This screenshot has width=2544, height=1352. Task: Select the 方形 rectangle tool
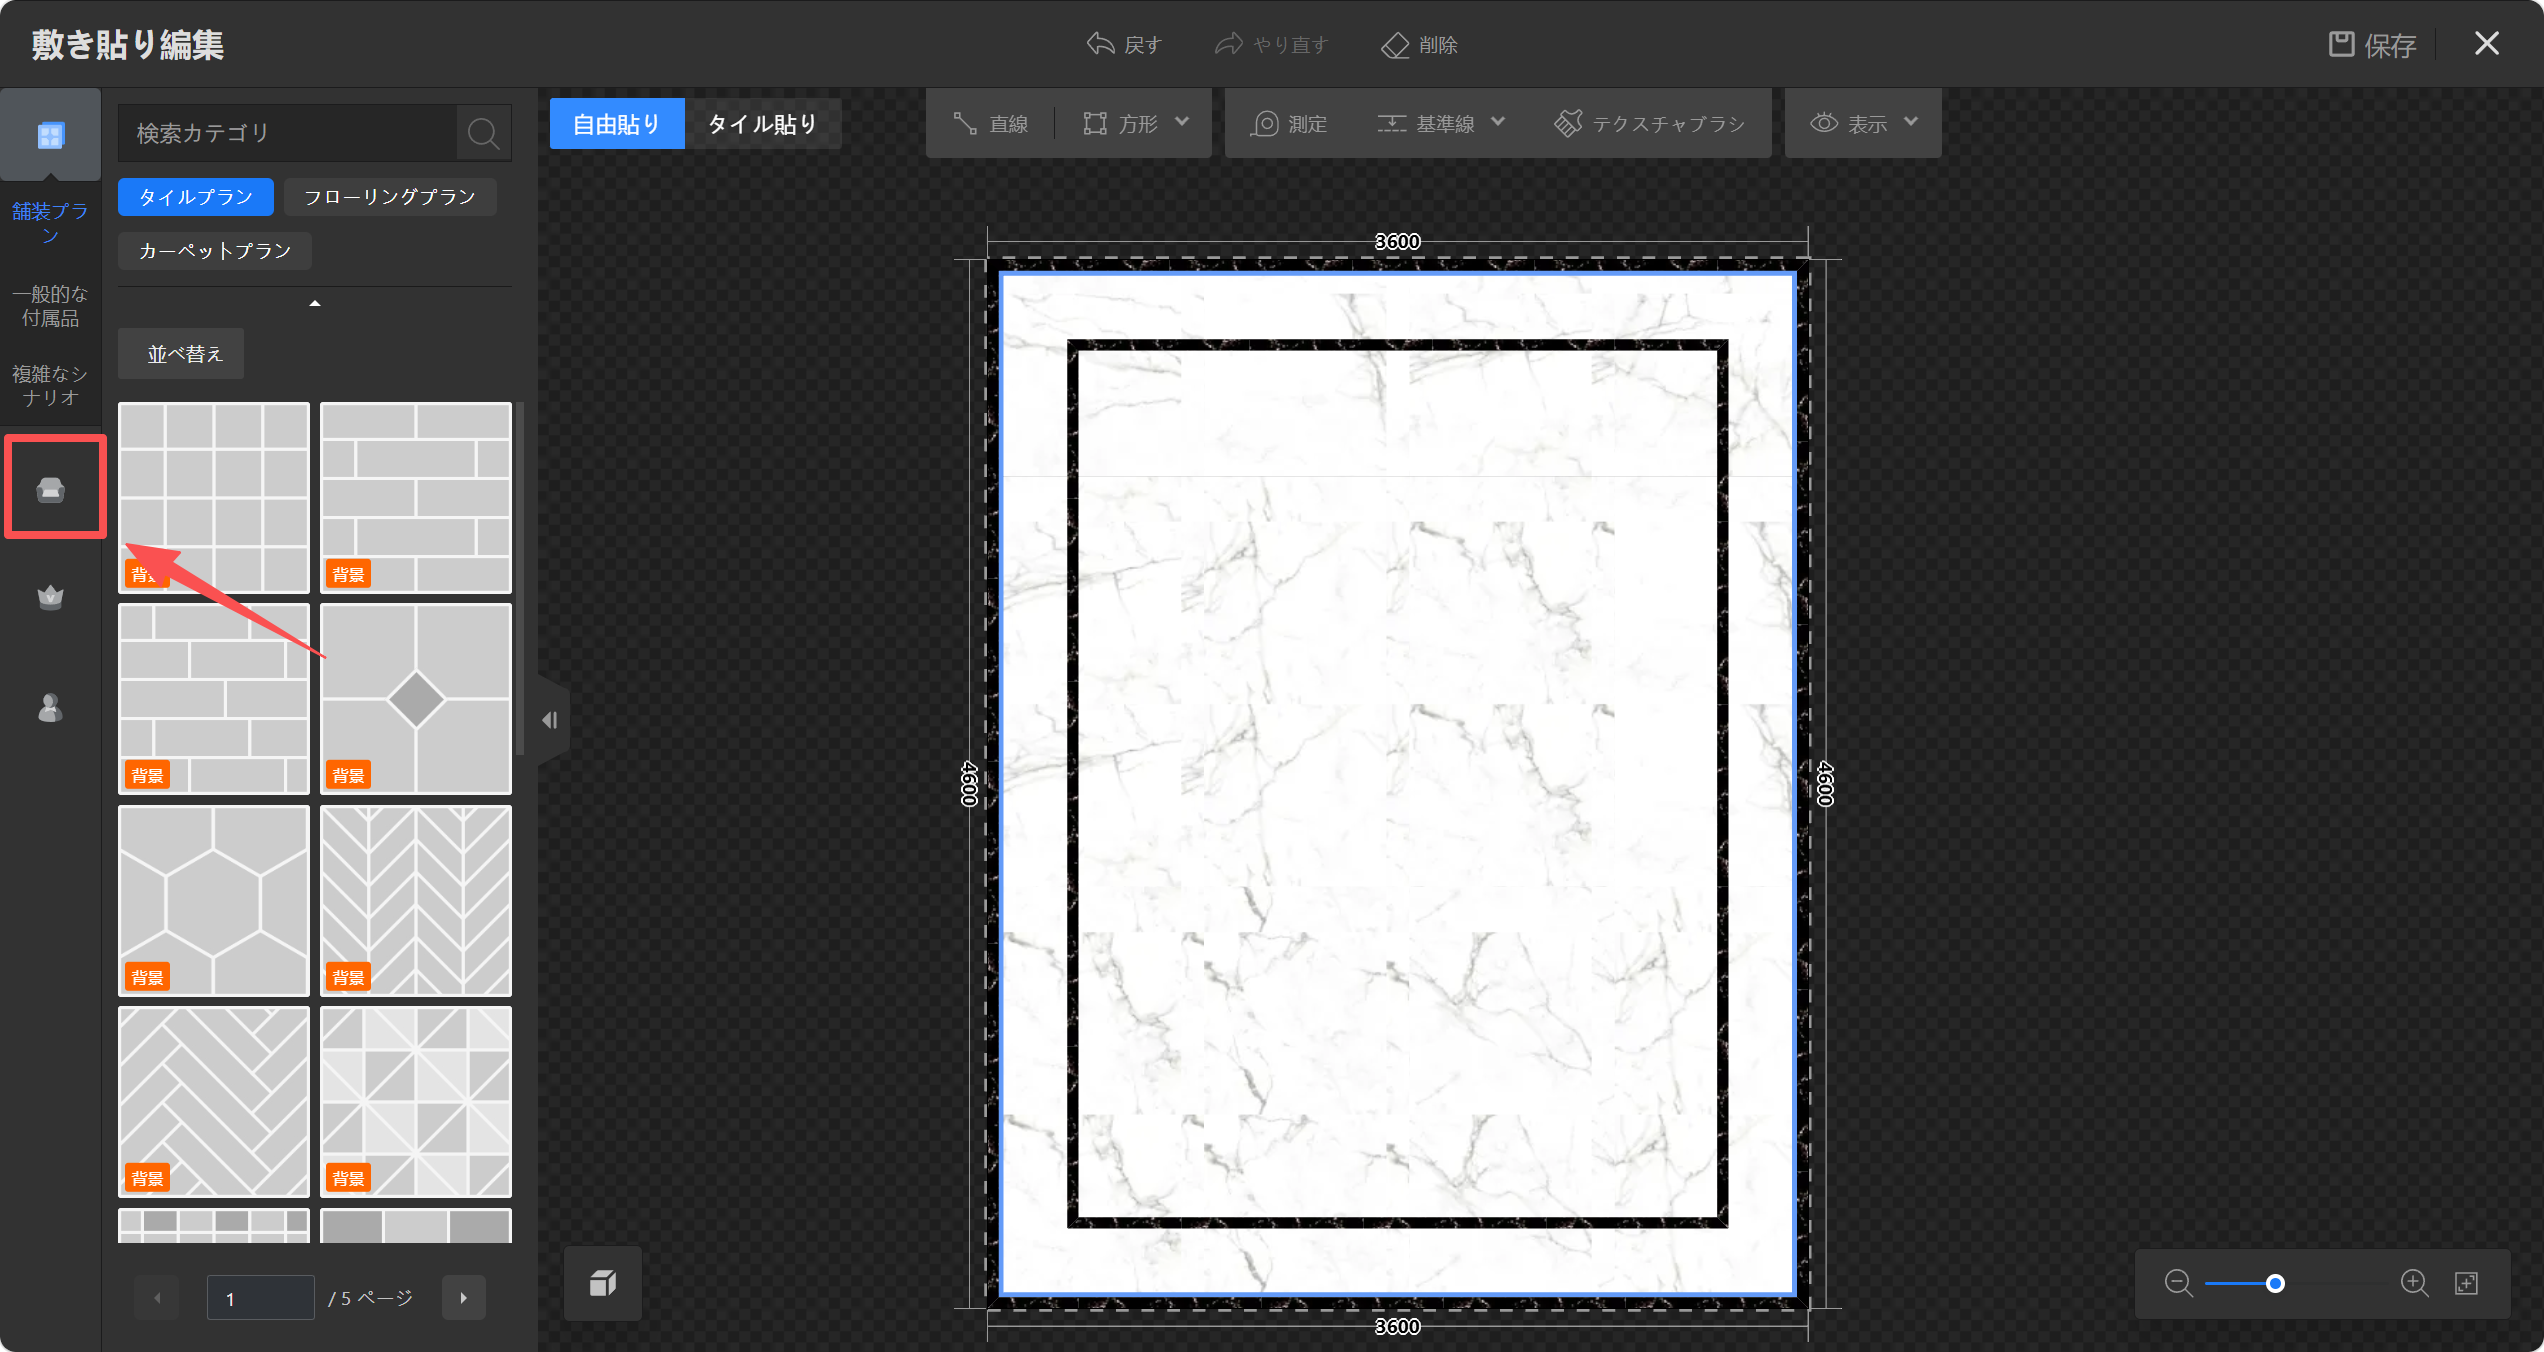[1121, 123]
